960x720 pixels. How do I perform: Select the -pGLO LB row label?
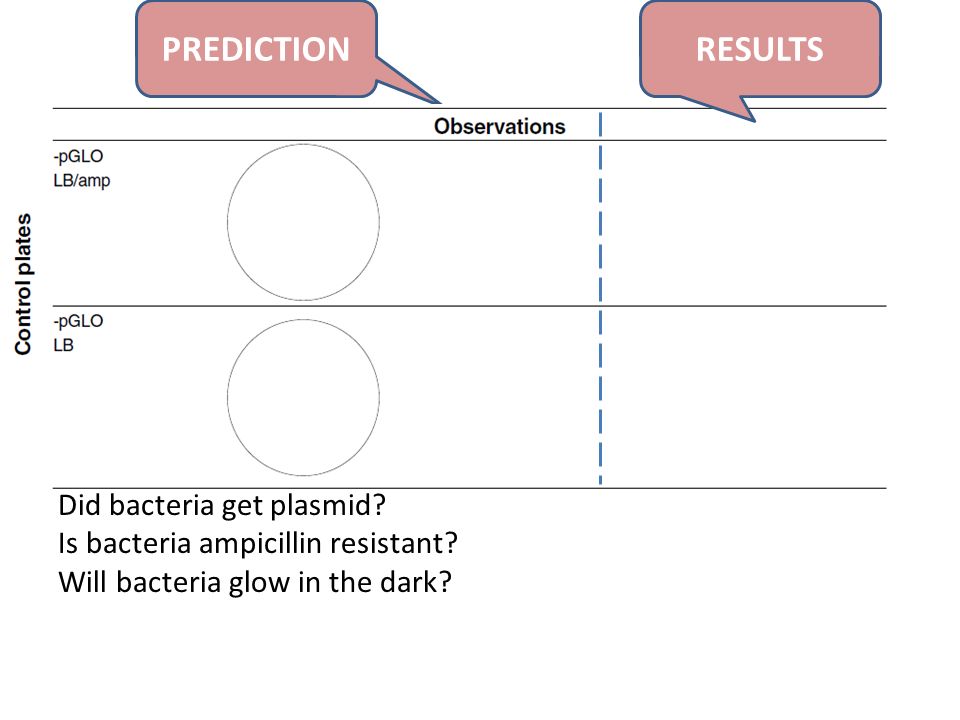click(x=78, y=333)
